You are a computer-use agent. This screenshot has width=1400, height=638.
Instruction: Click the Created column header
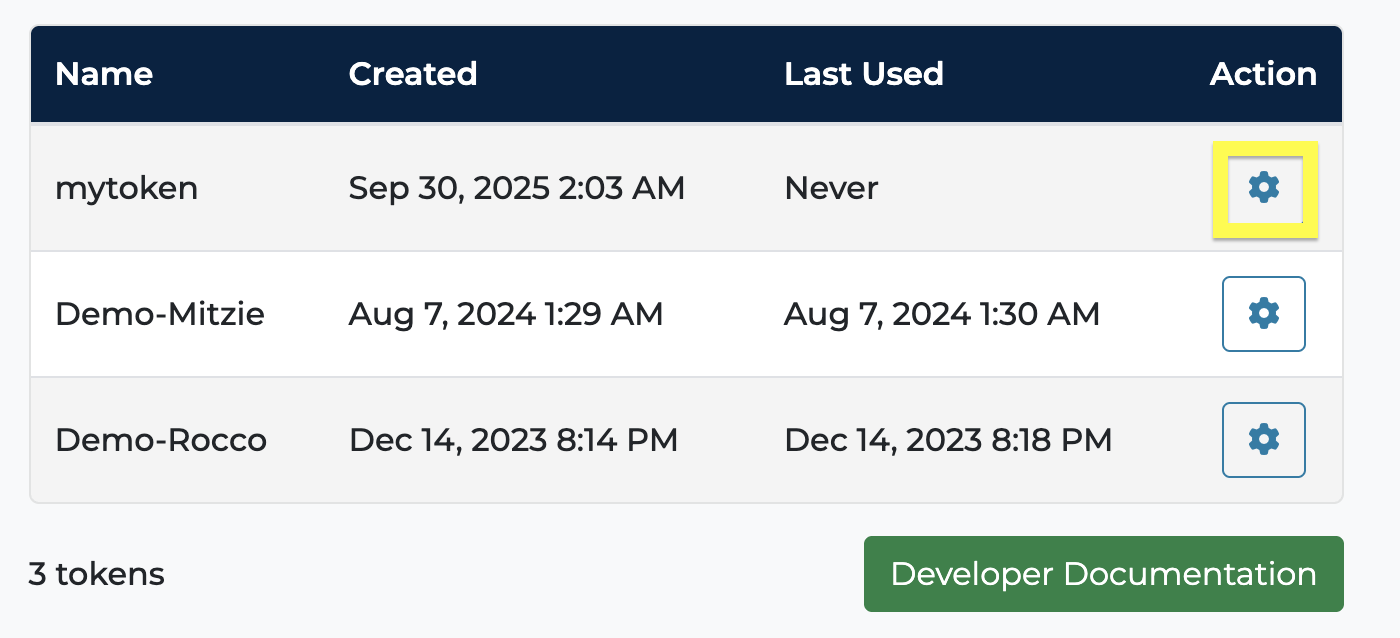coord(412,74)
